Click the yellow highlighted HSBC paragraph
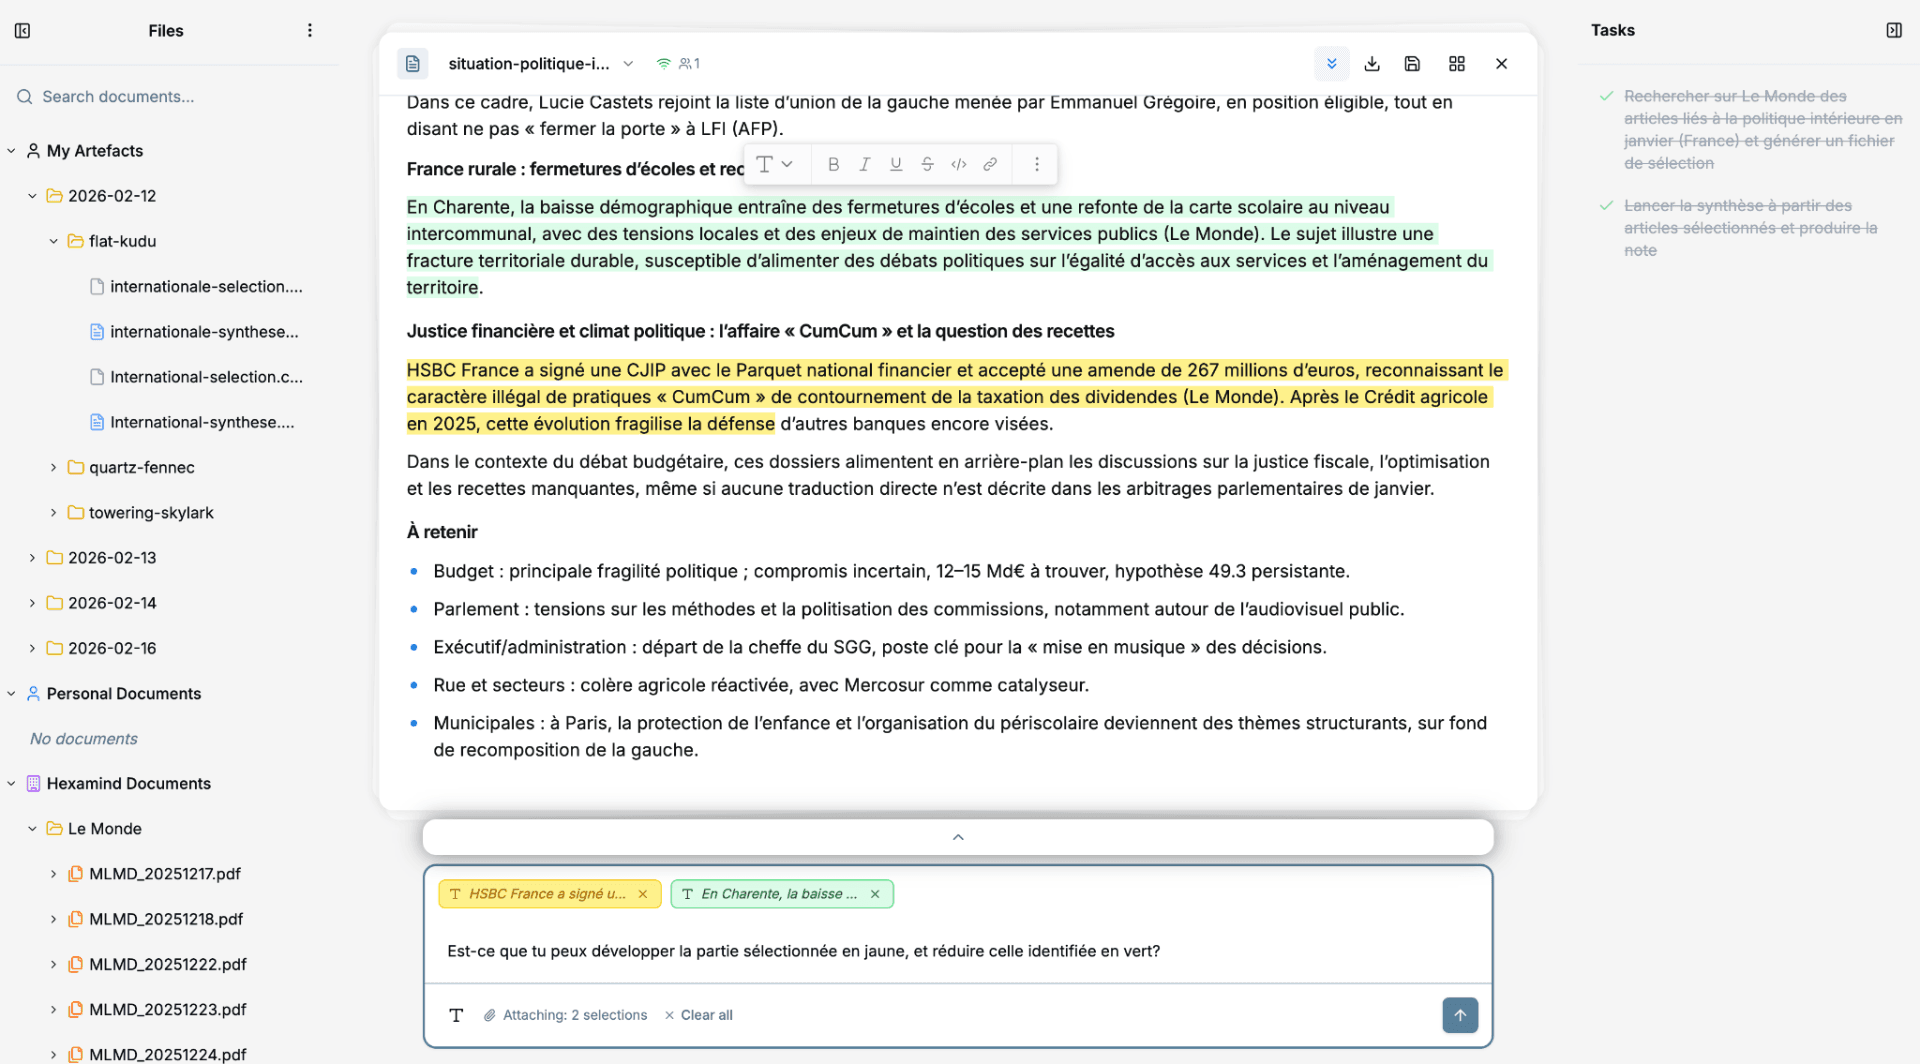The height and width of the screenshot is (1064, 1920). 955,397
